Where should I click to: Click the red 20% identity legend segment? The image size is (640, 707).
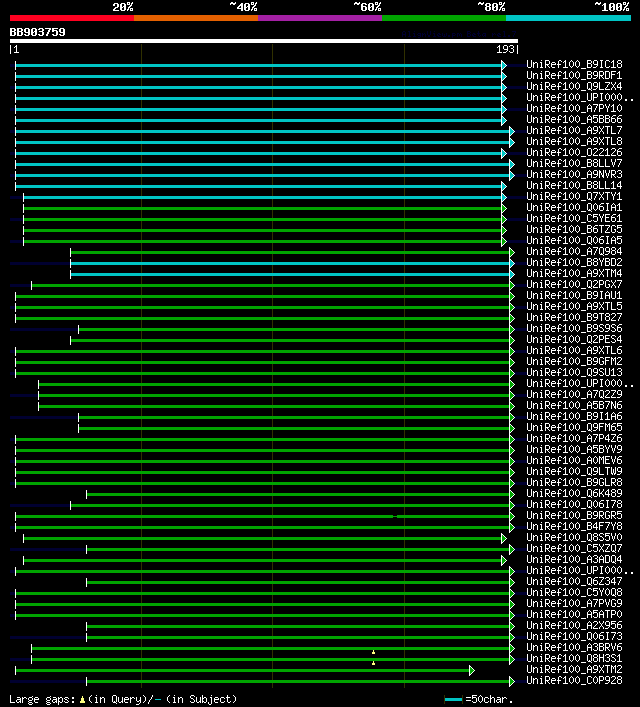[72, 18]
